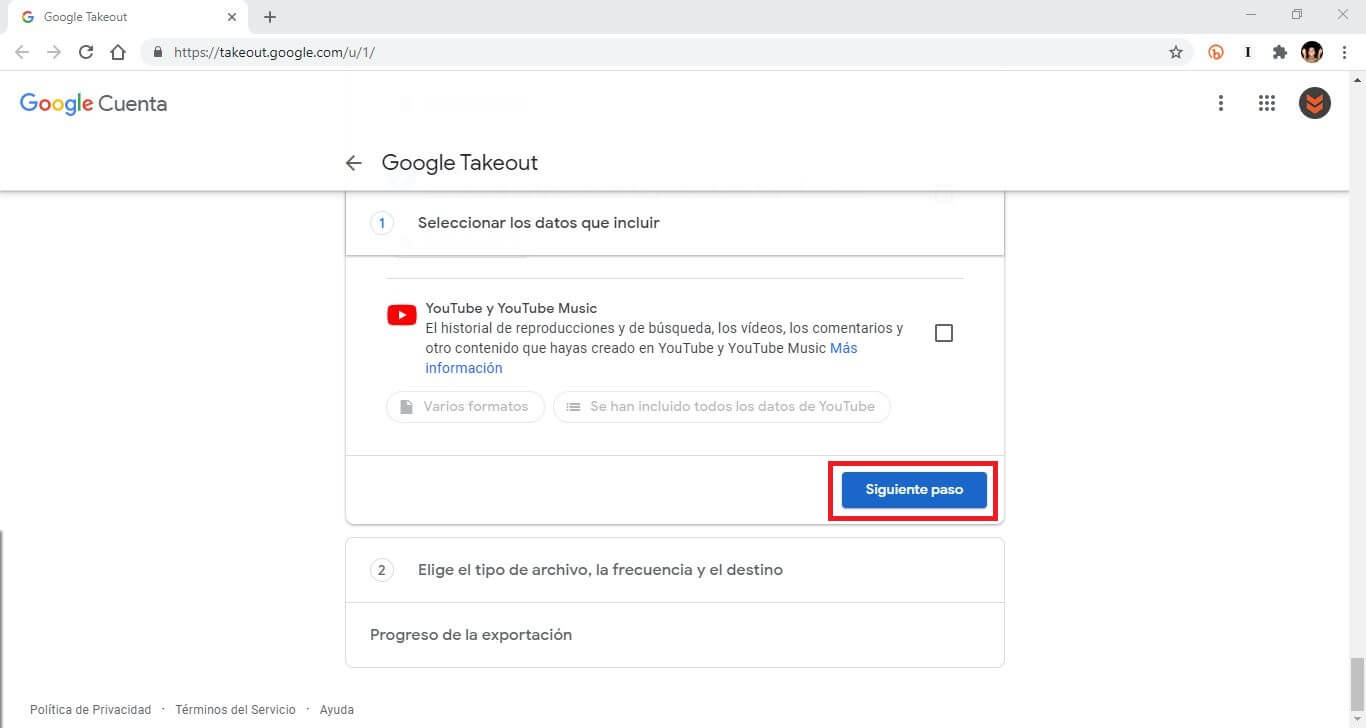Click the padlock site info icon
This screenshot has width=1366, height=728.
[158, 52]
